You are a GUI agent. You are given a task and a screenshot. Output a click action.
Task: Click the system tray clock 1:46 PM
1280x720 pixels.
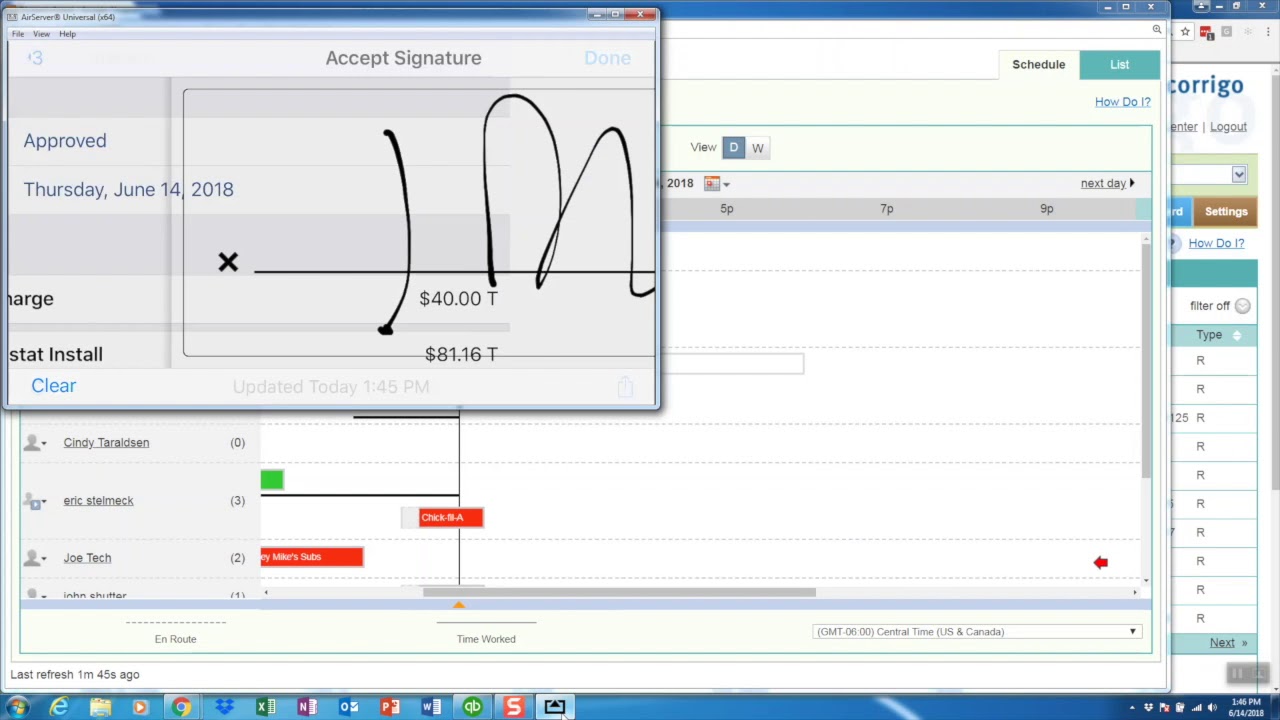click(1245, 707)
